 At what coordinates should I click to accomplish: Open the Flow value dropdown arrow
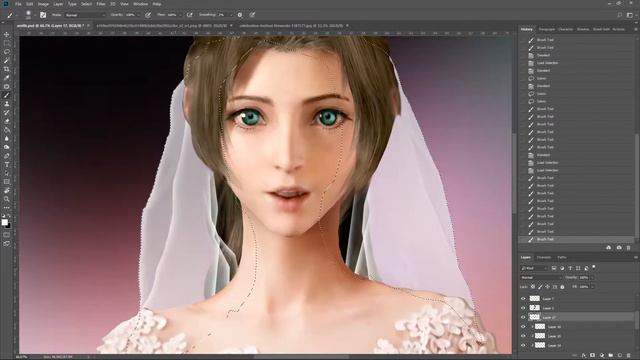[180, 15]
